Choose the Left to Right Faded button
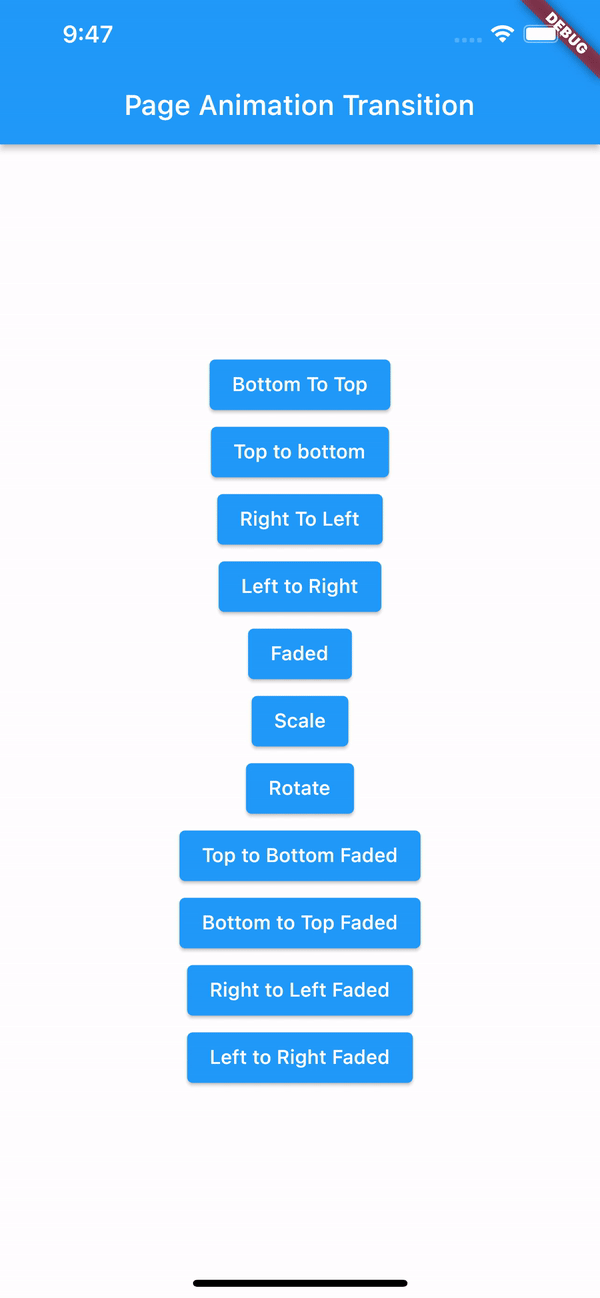Viewport: 600px width, 1298px height. coord(300,1057)
